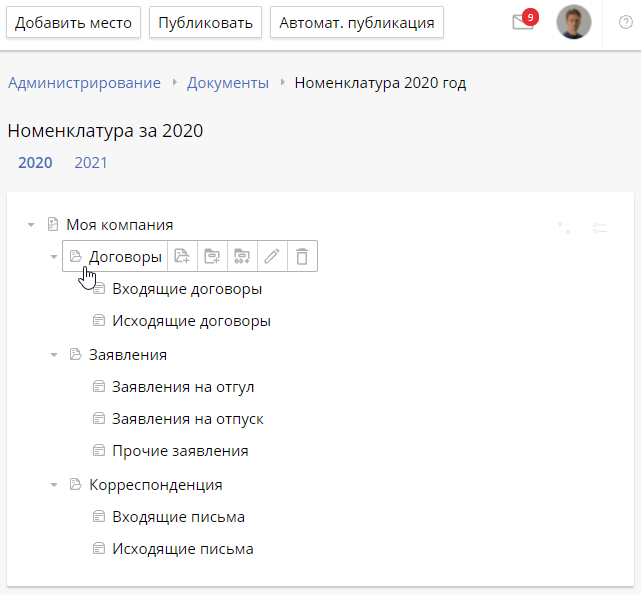Go to Администрирование breadcrumb link
641x595 pixels.
point(84,83)
